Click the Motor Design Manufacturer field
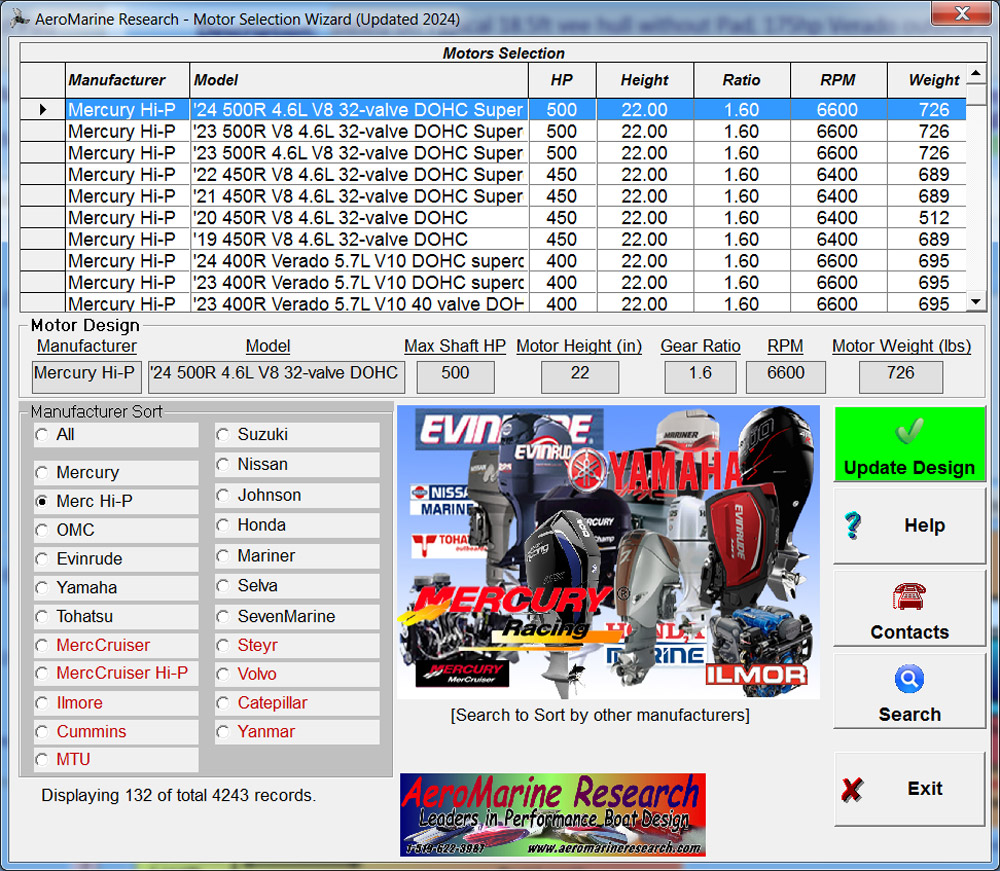 tap(86, 377)
